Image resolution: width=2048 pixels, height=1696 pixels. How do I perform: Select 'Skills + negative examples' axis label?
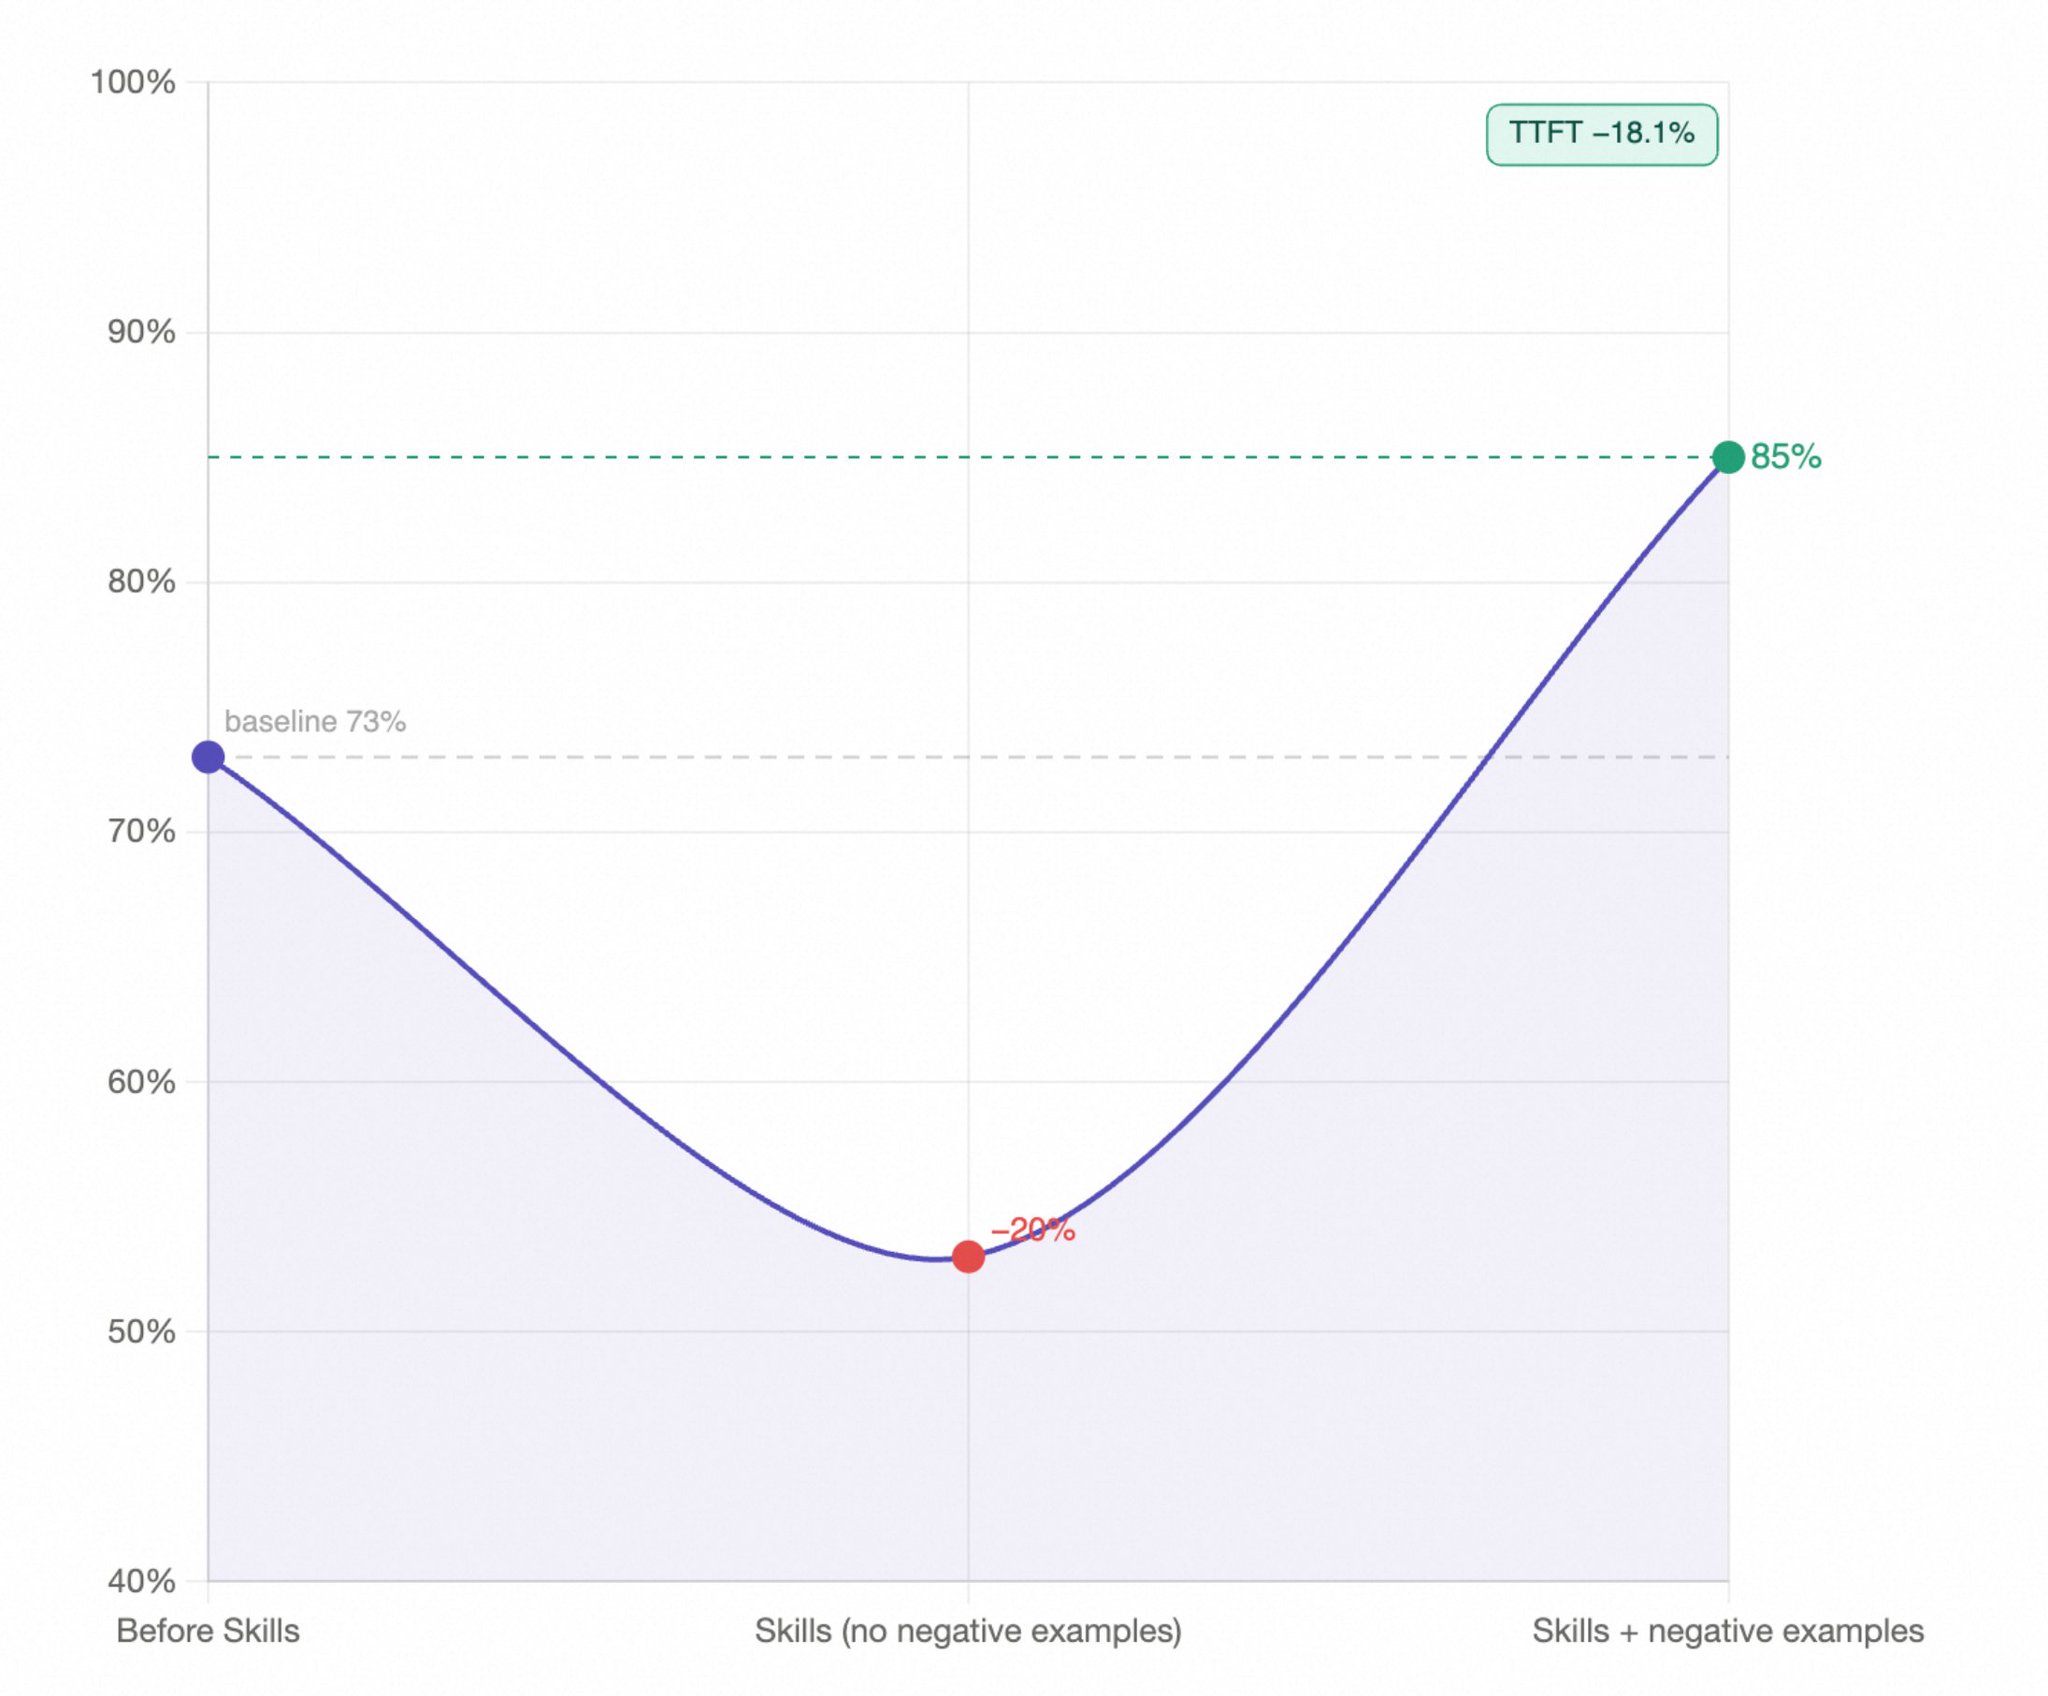pos(1727,1631)
